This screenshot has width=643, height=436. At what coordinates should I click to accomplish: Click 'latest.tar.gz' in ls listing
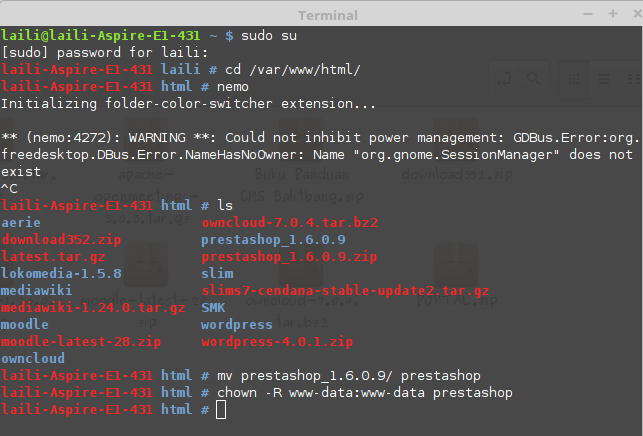point(53,257)
